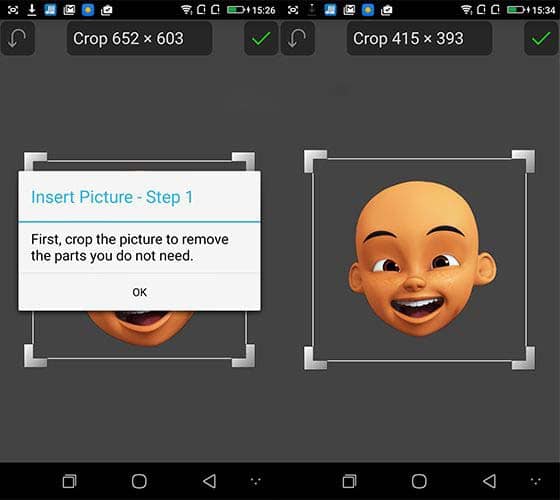
Task: Open recent apps on the right phone
Action: click(349, 481)
